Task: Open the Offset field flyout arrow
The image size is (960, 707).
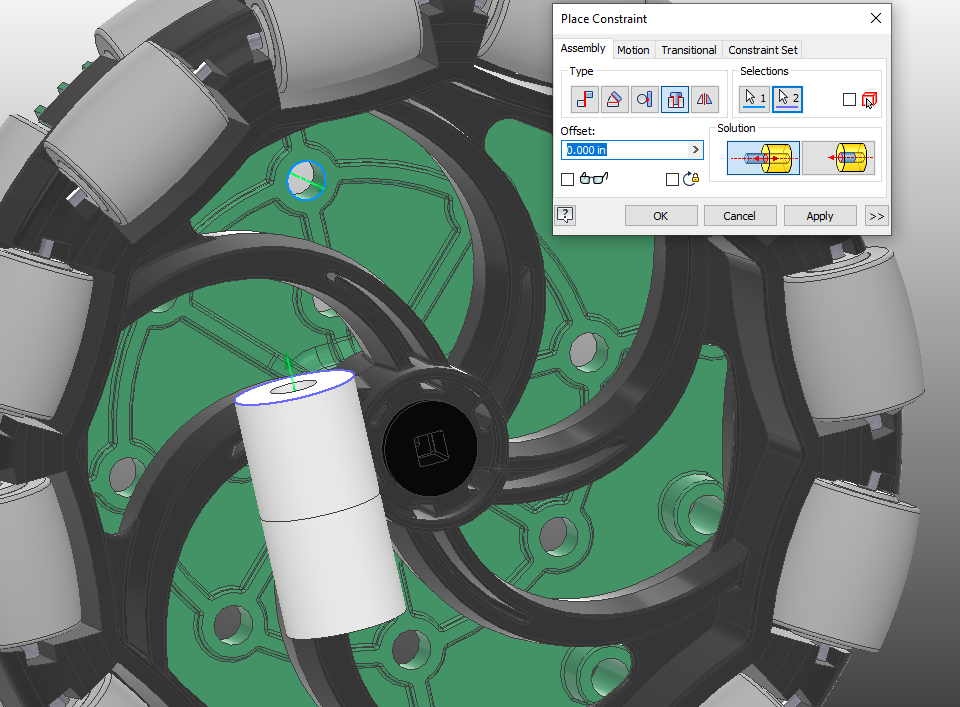Action: (696, 150)
